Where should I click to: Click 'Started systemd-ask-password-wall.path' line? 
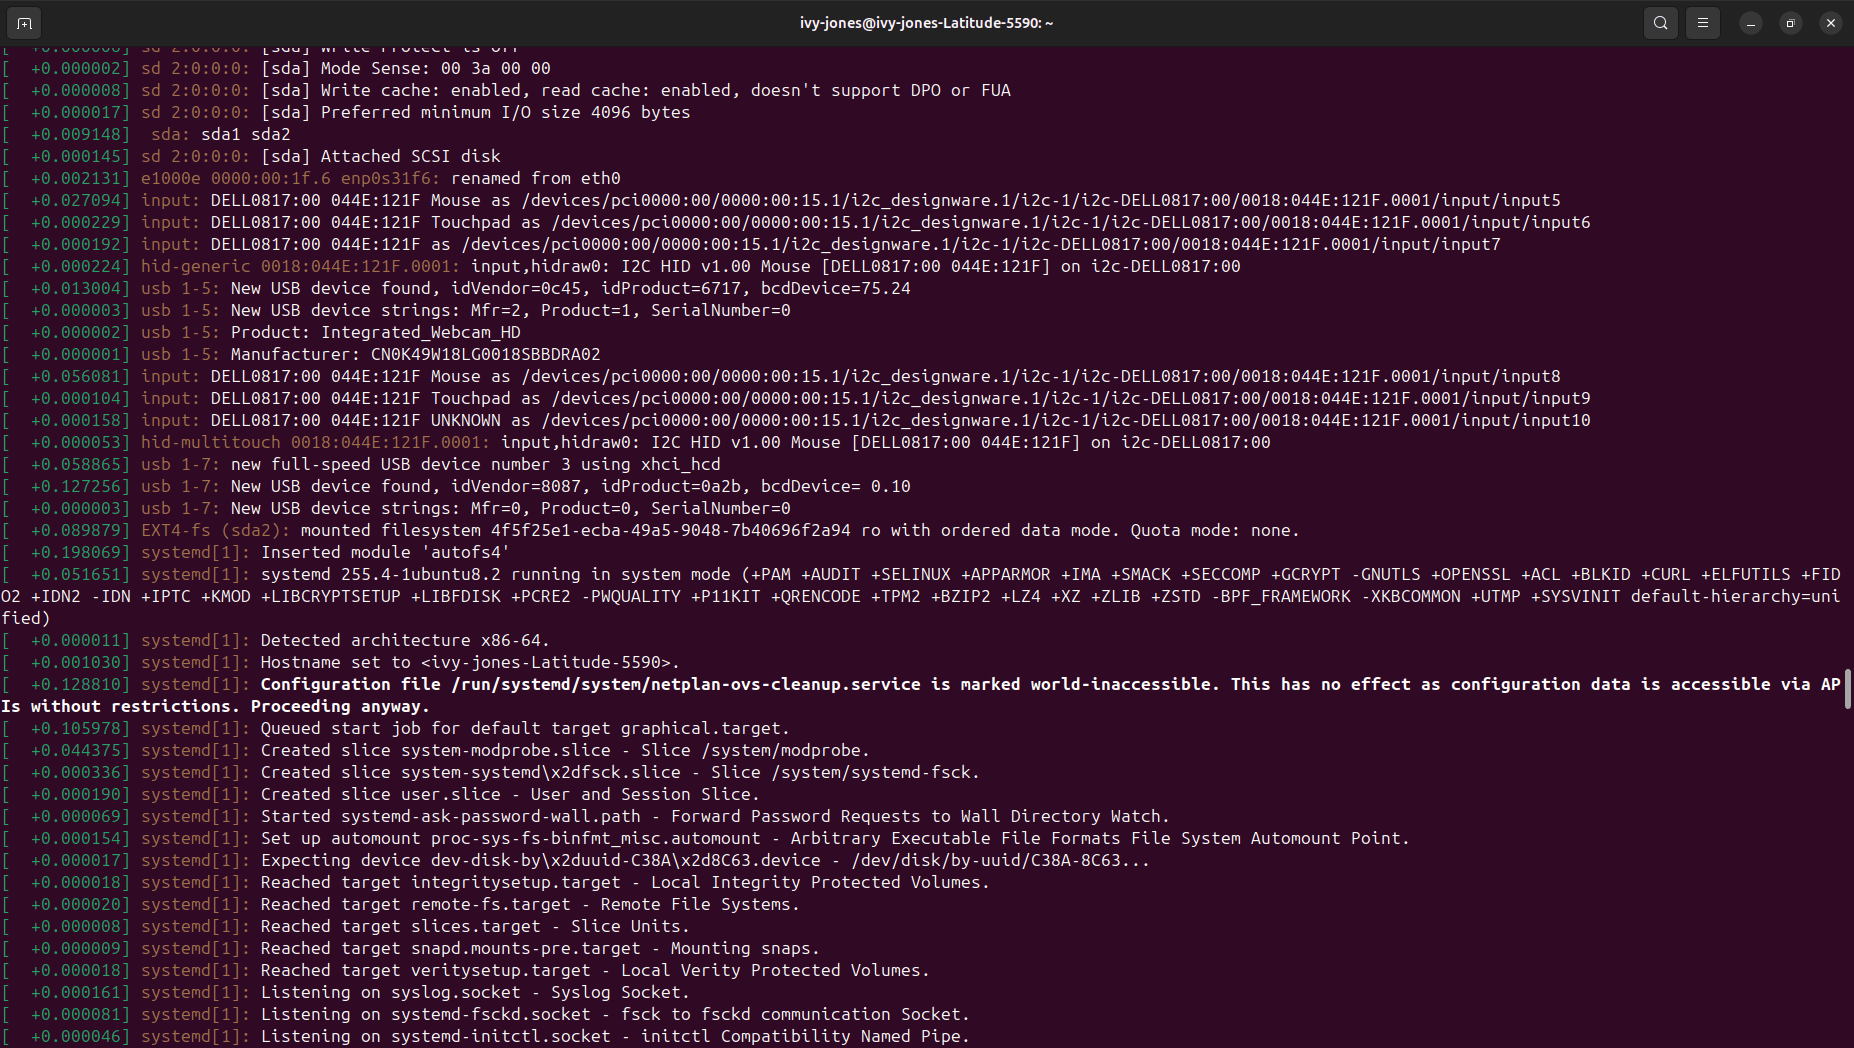pos(586,816)
